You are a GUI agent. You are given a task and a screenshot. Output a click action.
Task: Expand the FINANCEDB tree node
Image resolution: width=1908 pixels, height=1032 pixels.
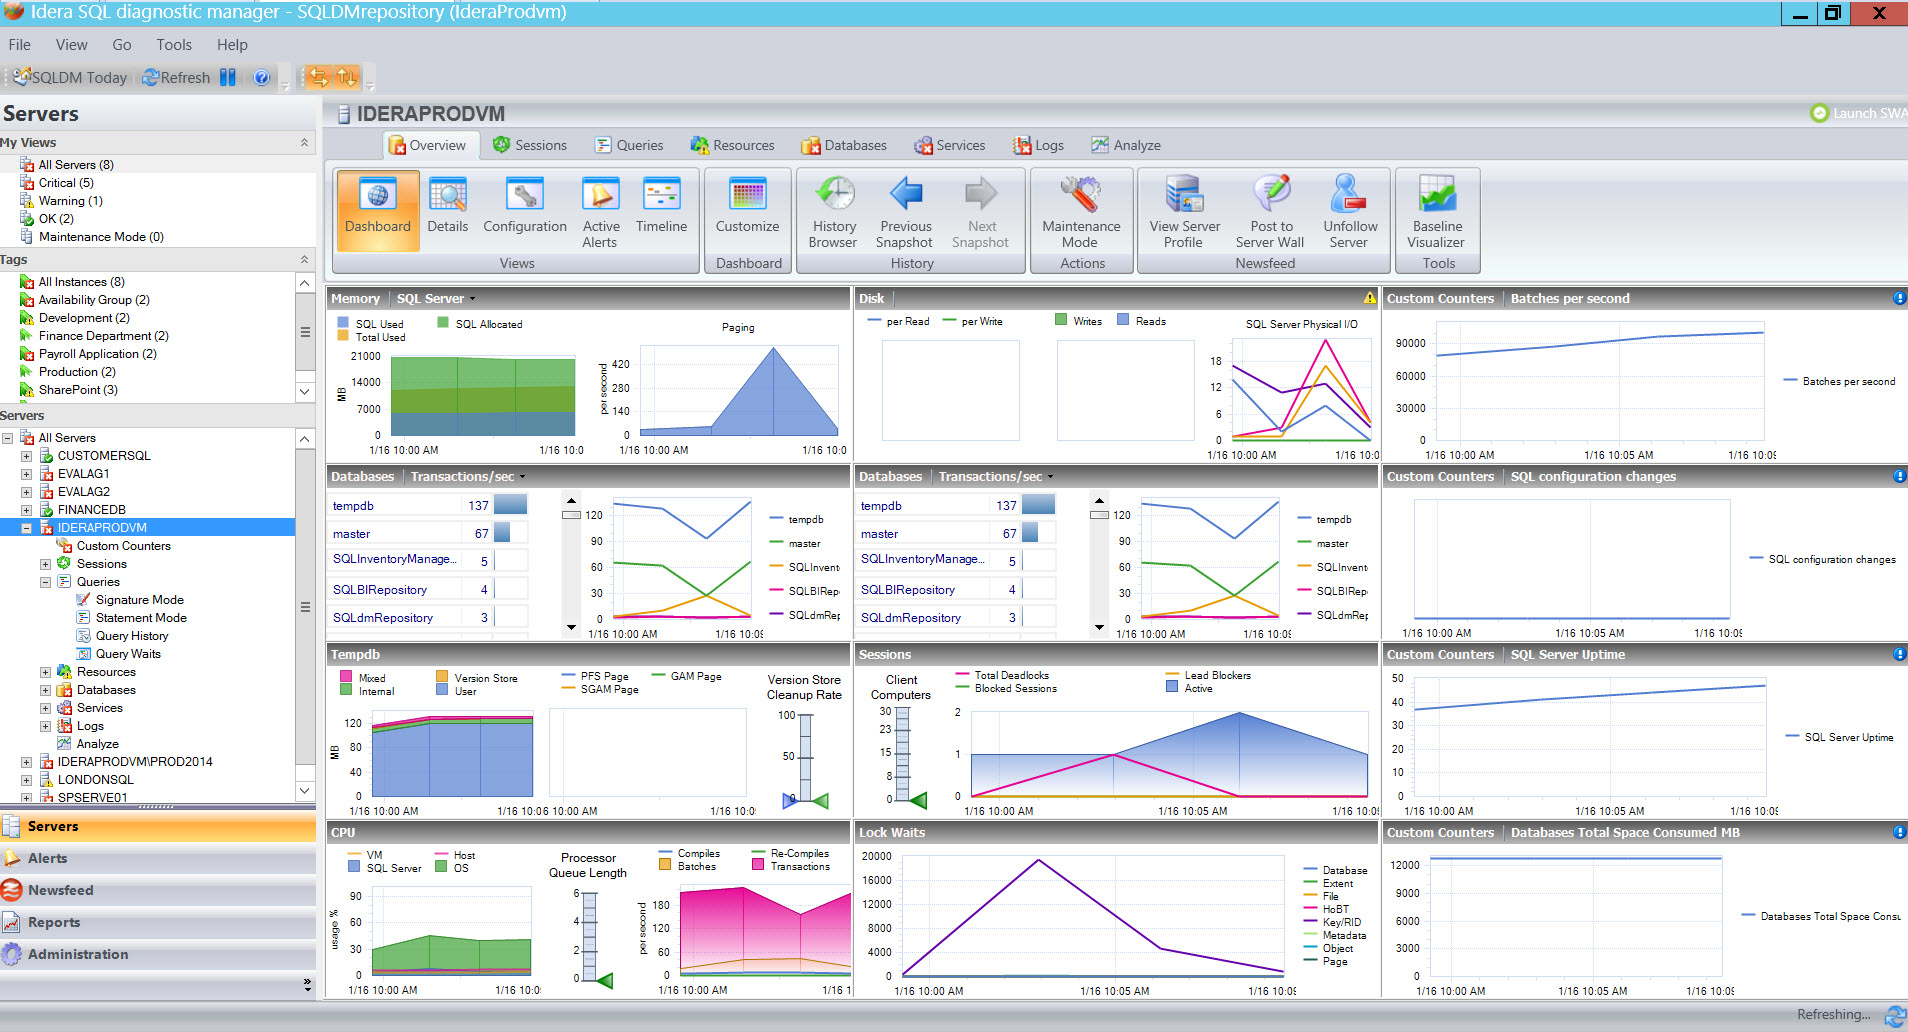click(26, 510)
